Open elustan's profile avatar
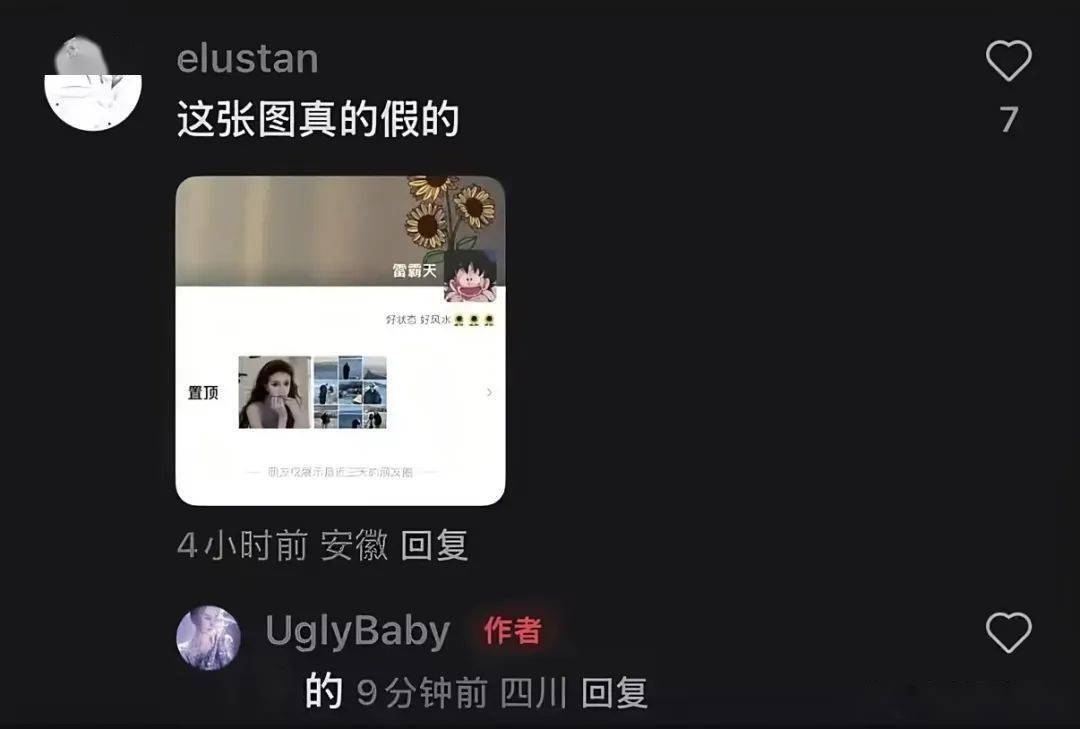This screenshot has height=729, width=1080. [x=93, y=83]
